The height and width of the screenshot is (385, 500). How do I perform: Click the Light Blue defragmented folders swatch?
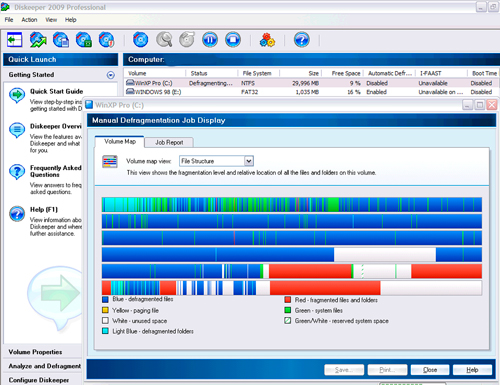tap(105, 331)
